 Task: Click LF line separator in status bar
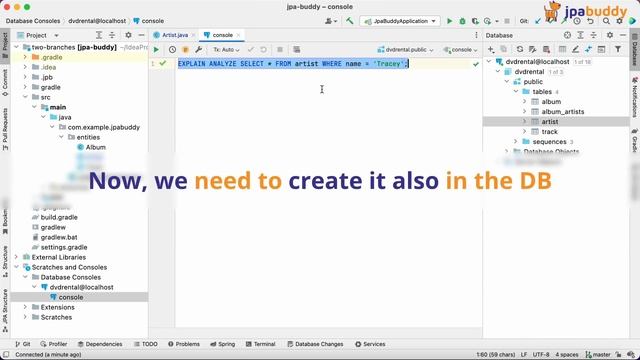pos(524,354)
